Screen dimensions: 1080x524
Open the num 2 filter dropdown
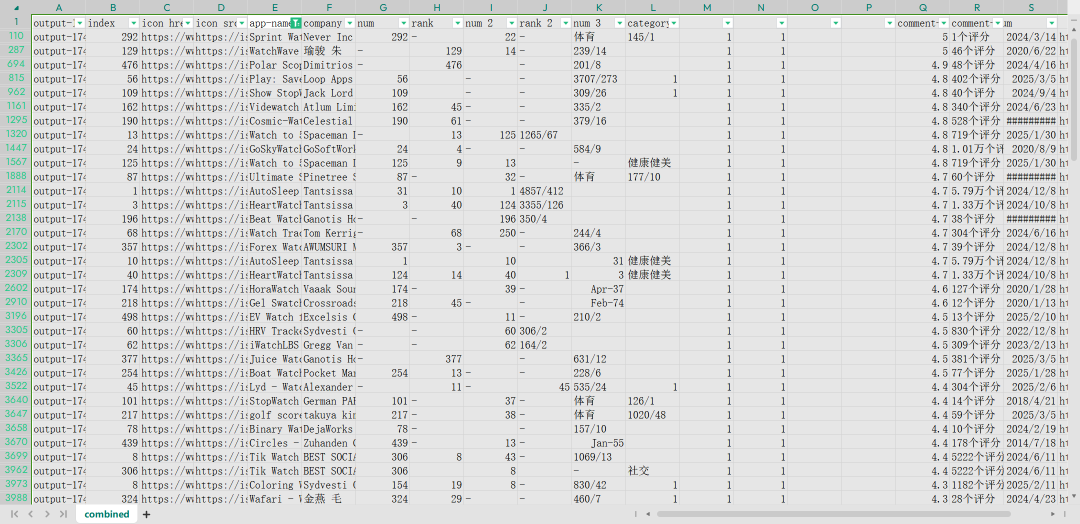[x=510, y=23]
